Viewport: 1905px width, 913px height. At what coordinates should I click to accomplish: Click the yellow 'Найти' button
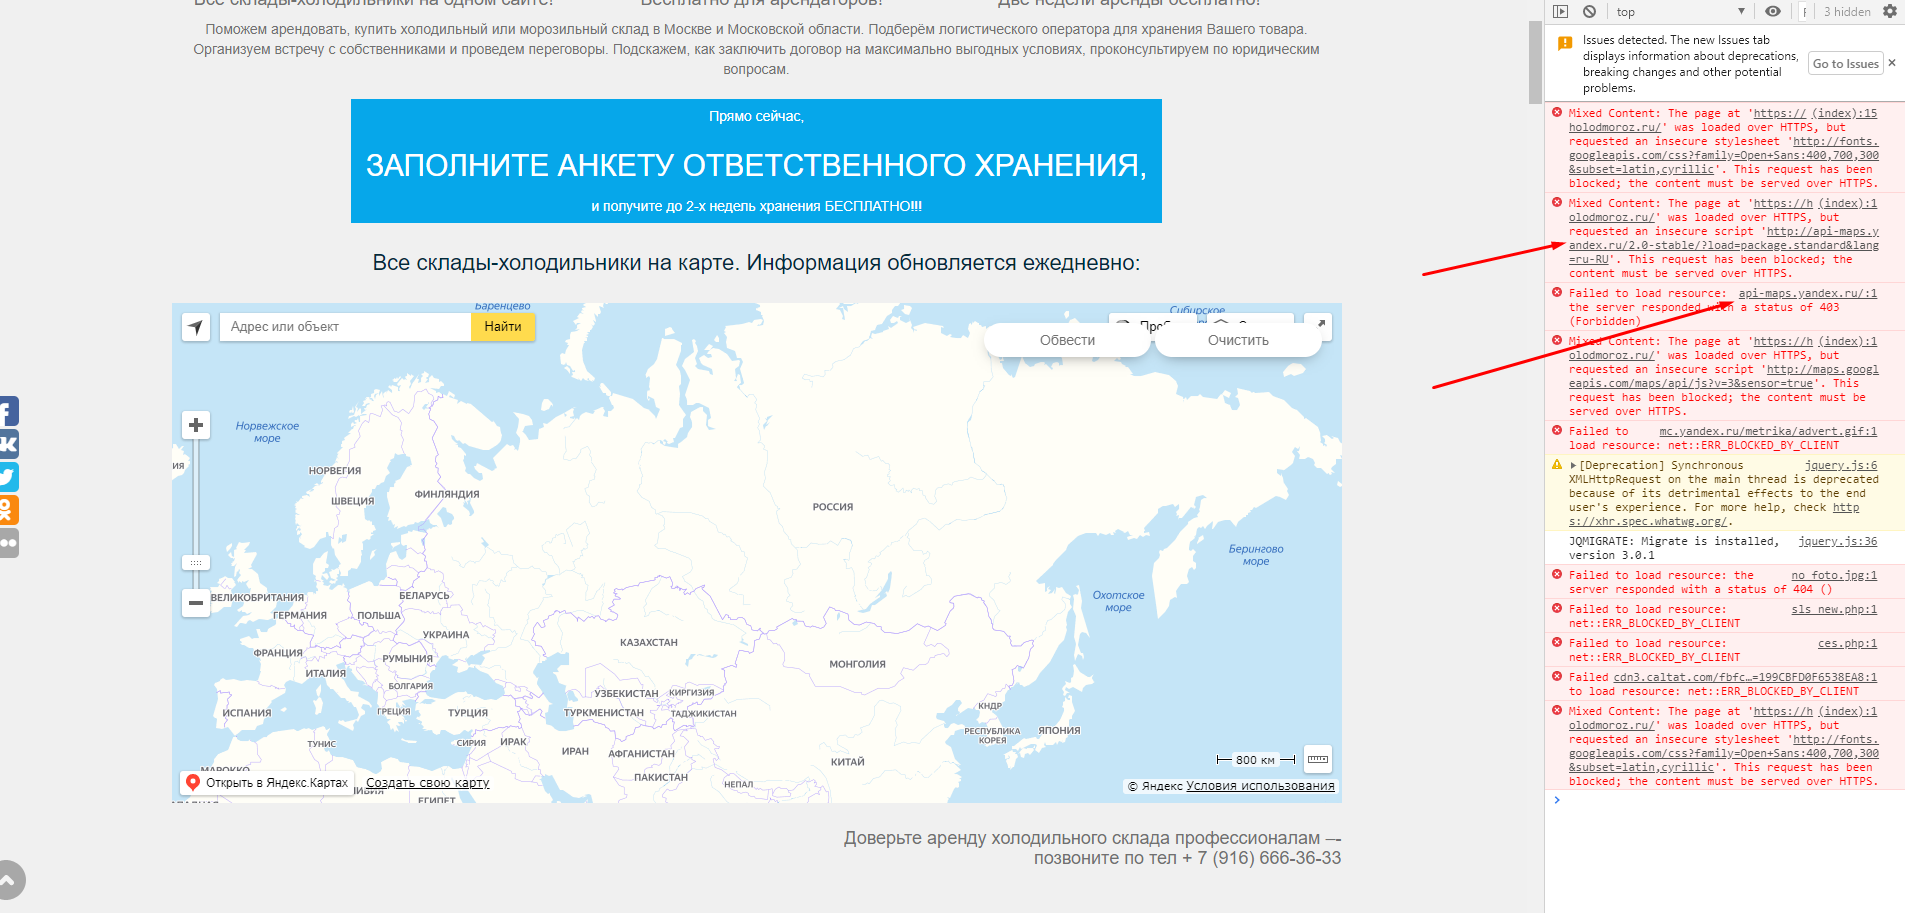[503, 327]
